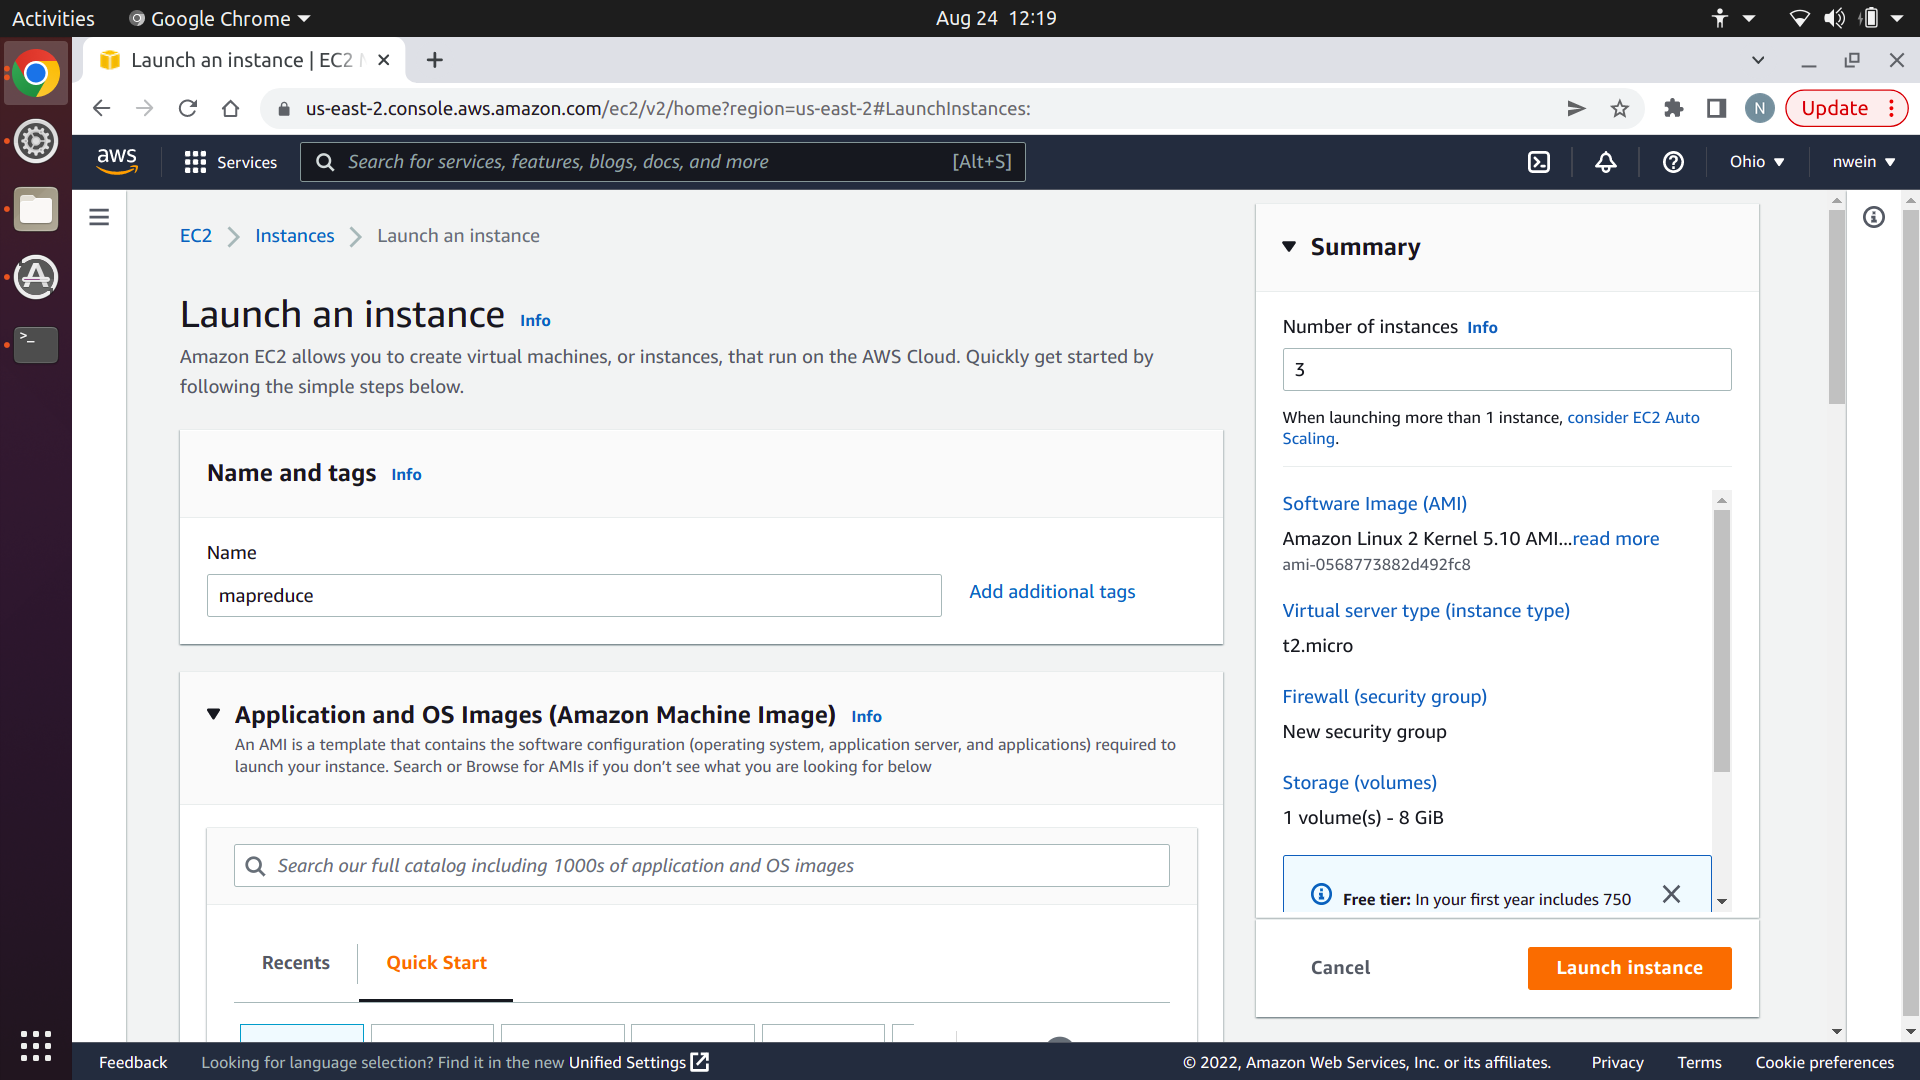1920x1080 pixels.
Task: Click the Instances breadcrumb link
Action: 294,236
